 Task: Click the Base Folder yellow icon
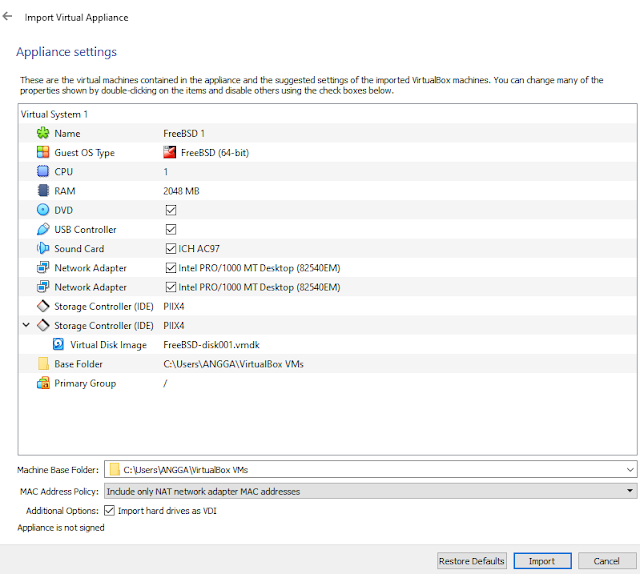click(x=43, y=363)
